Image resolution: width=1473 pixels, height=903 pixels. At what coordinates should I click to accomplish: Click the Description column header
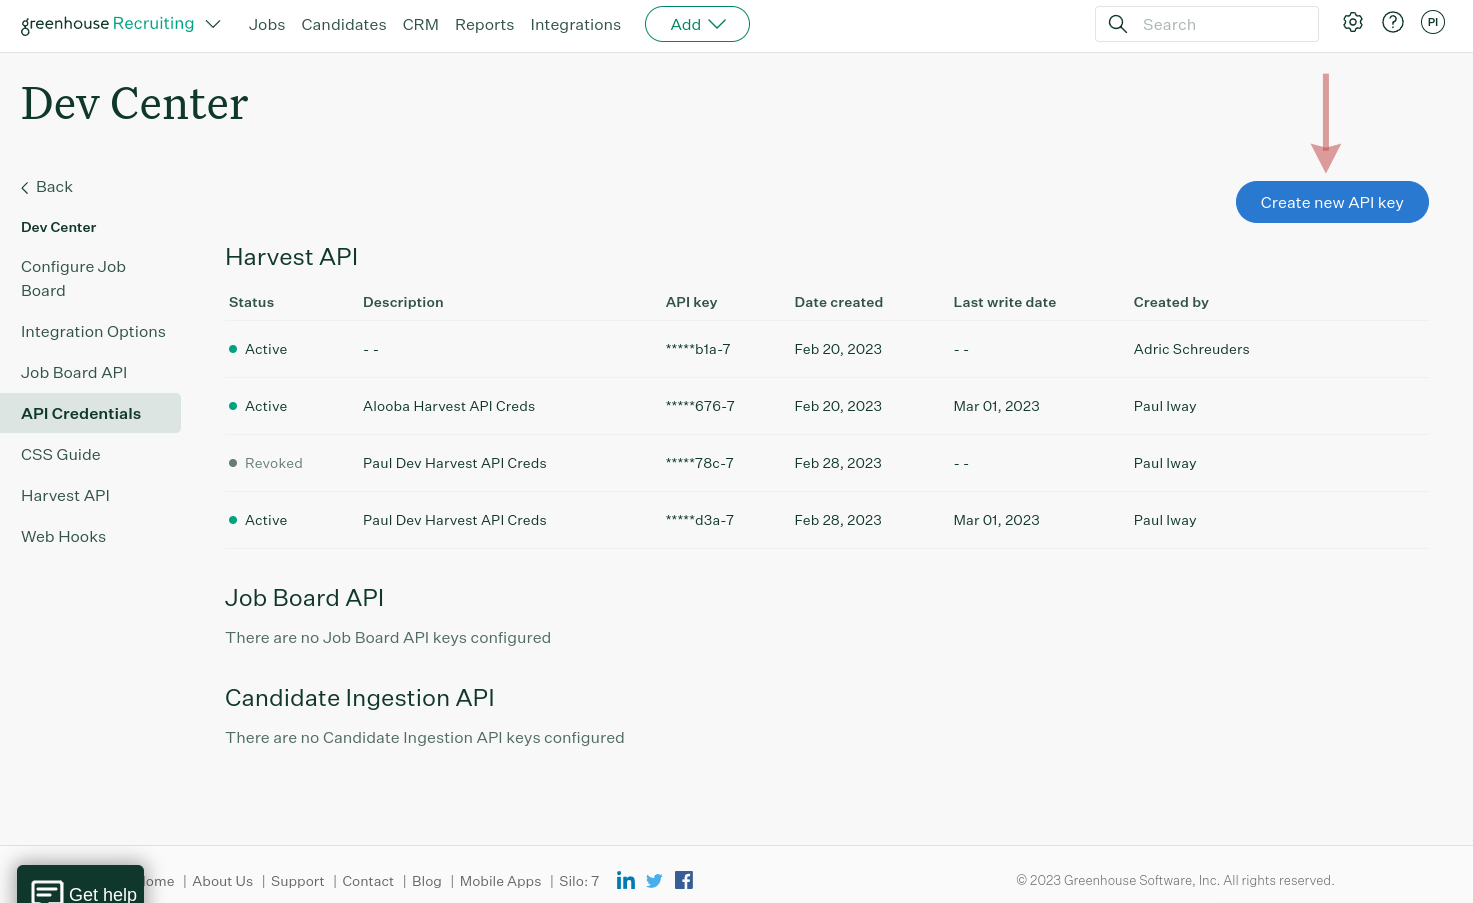click(403, 302)
